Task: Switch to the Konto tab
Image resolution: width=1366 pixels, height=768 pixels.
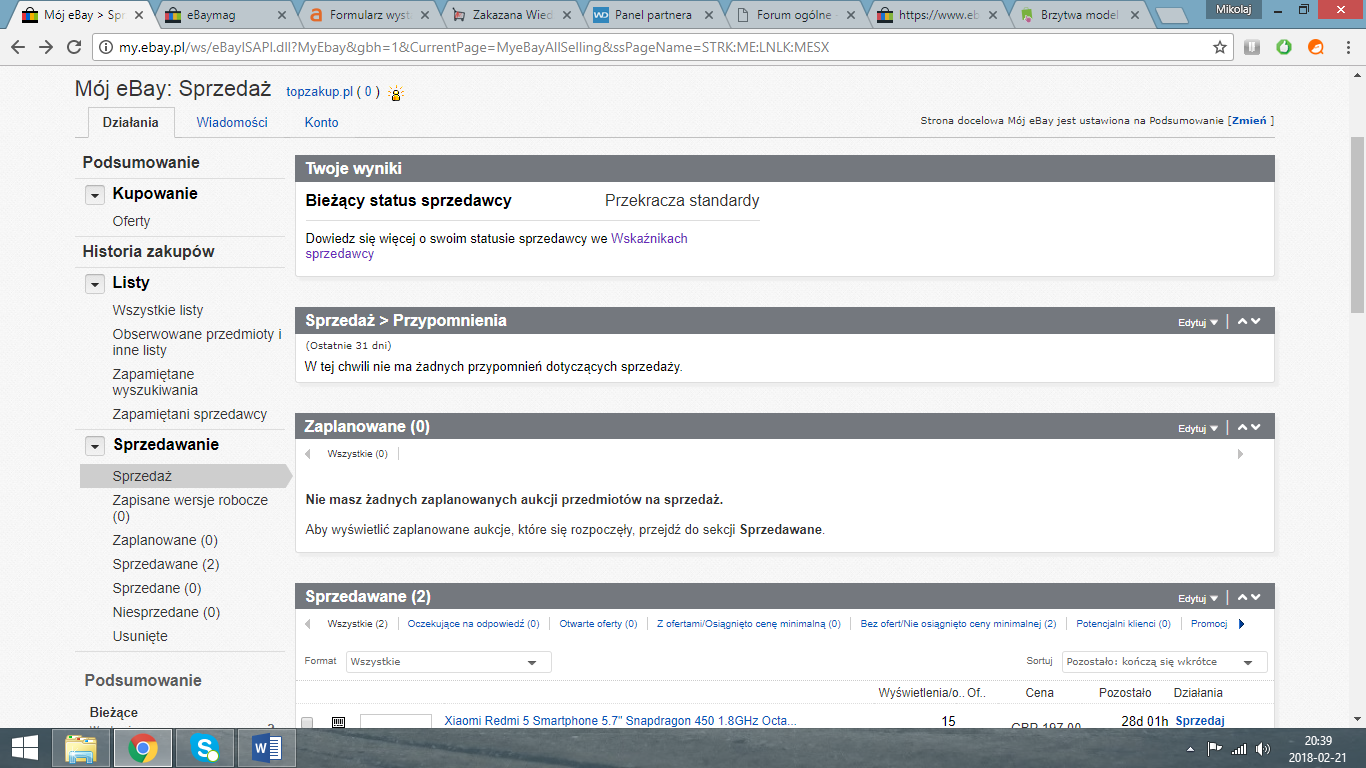Action: [322, 122]
